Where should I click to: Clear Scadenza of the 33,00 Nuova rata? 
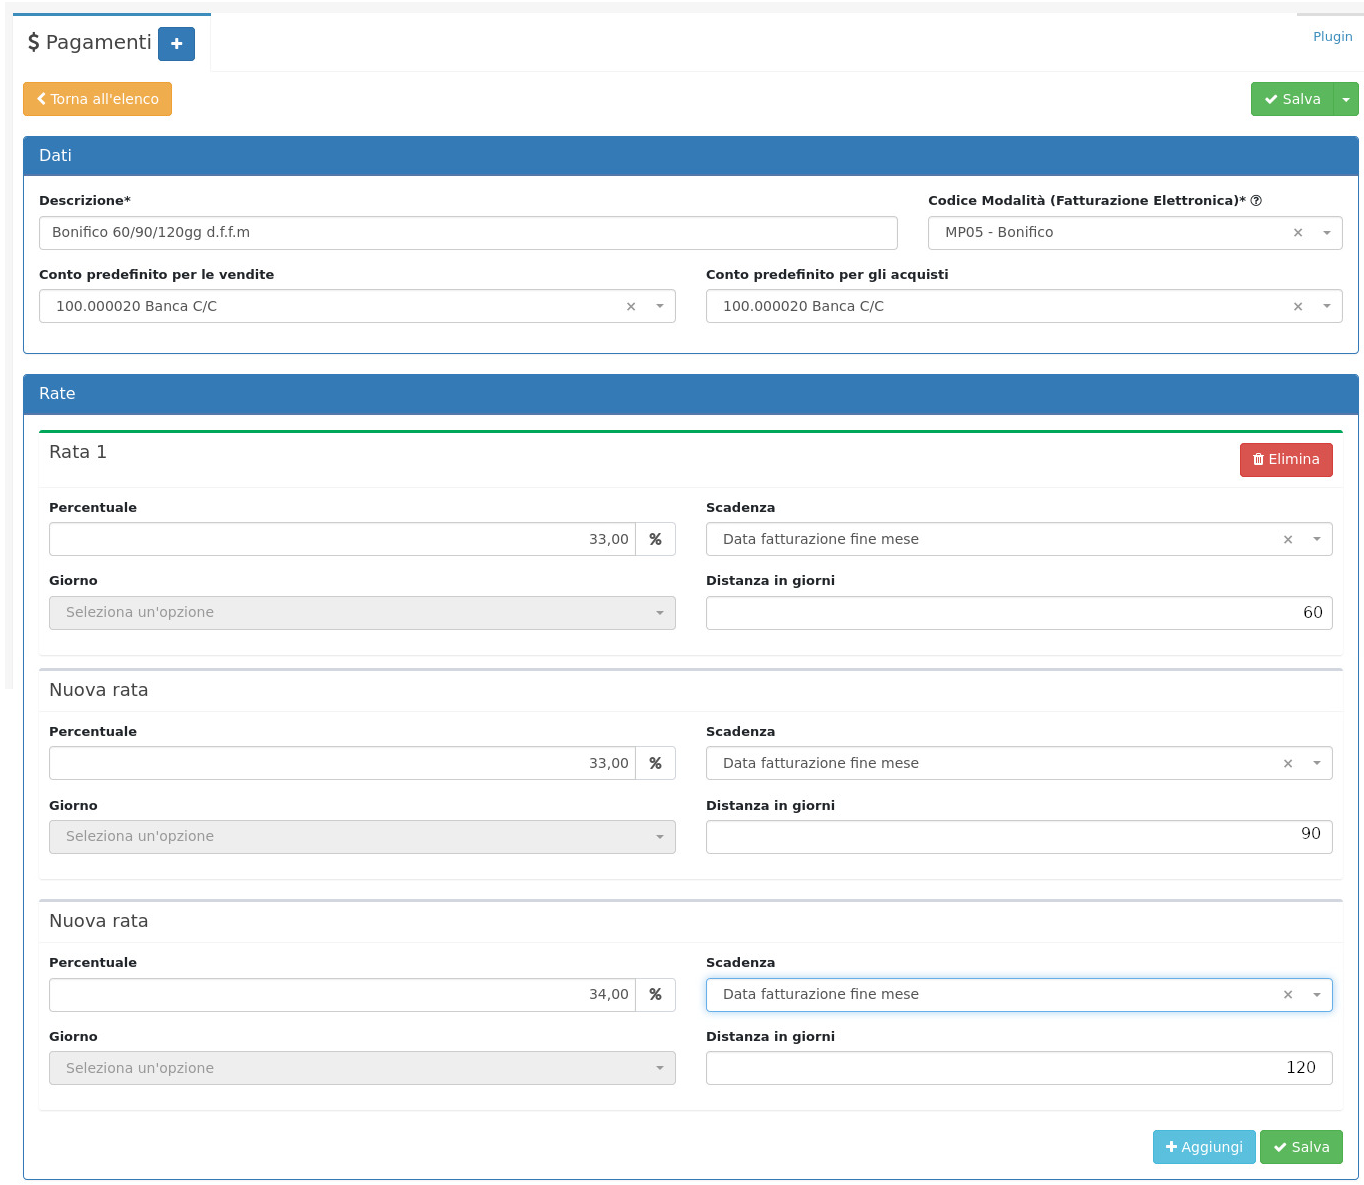pos(1288,764)
